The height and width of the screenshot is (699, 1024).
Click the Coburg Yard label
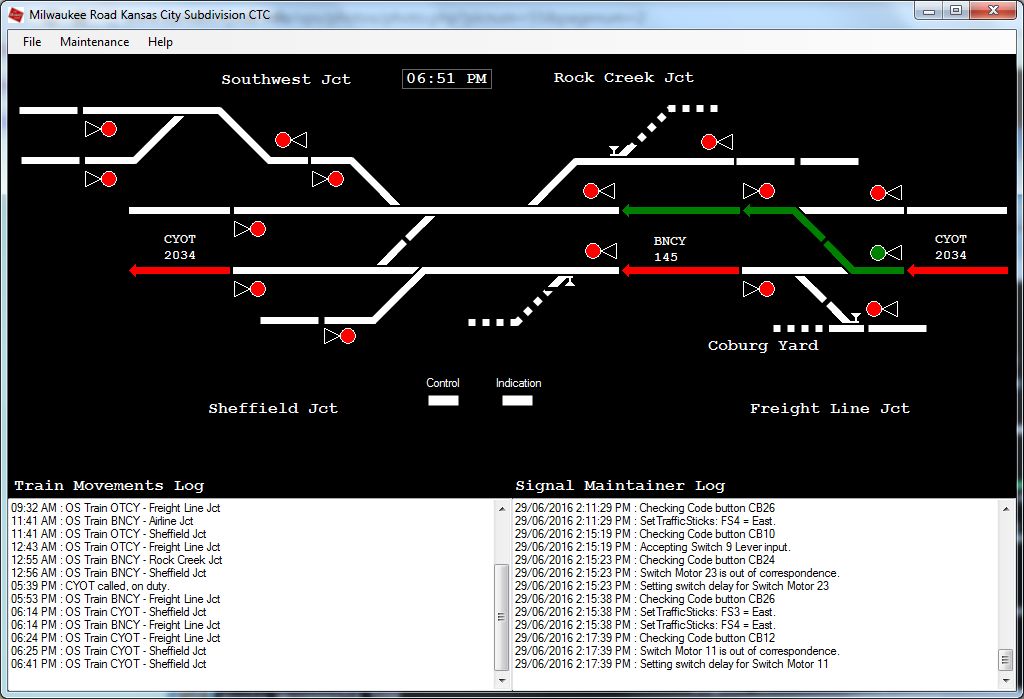pos(763,346)
